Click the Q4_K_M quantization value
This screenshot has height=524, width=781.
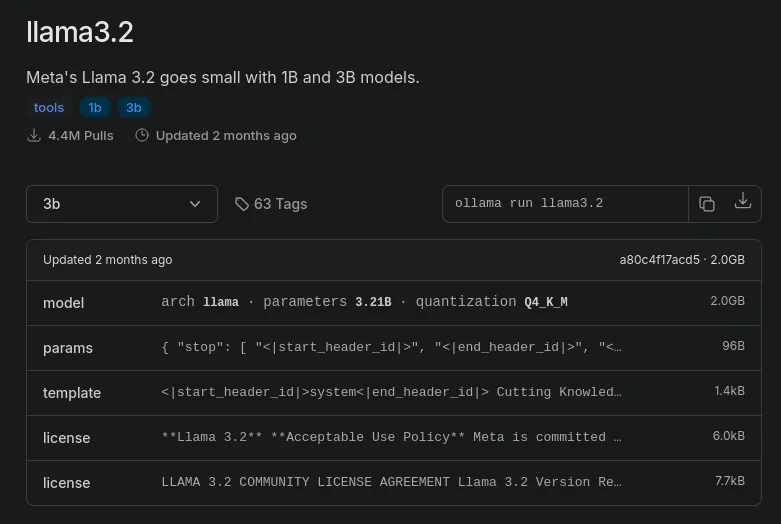click(546, 302)
